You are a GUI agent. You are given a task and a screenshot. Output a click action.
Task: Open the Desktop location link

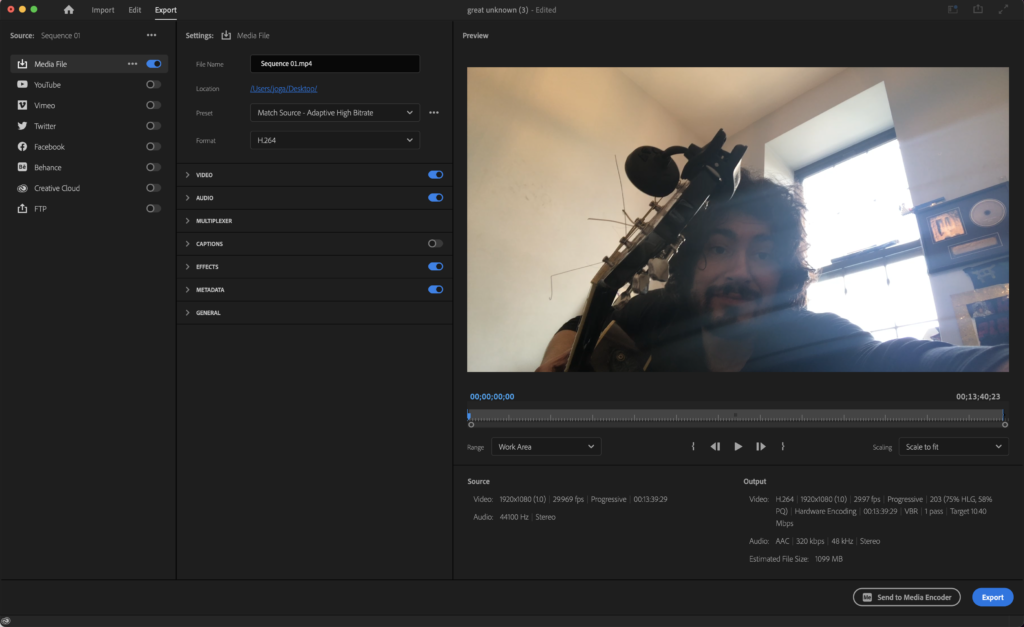(283, 89)
